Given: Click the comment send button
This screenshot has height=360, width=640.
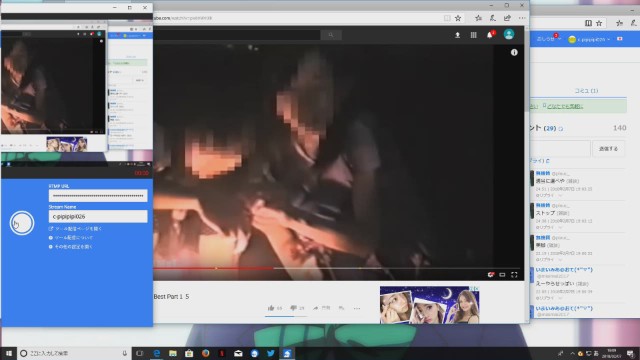Looking at the screenshot, I should (x=608, y=149).
